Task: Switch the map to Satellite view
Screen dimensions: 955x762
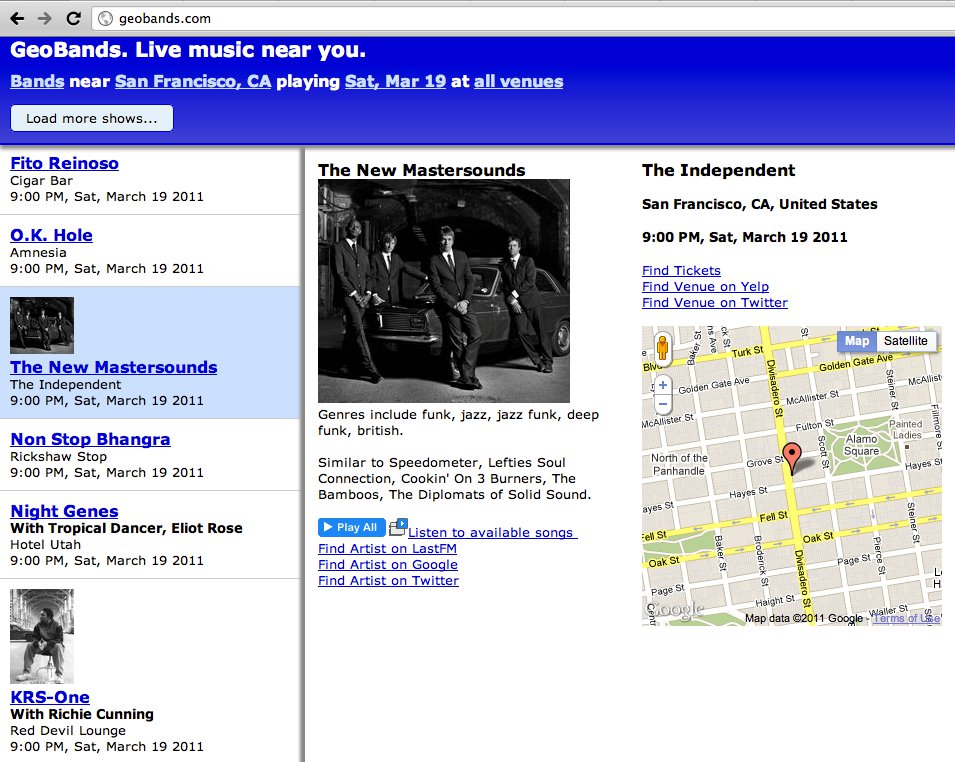Action: [905, 341]
